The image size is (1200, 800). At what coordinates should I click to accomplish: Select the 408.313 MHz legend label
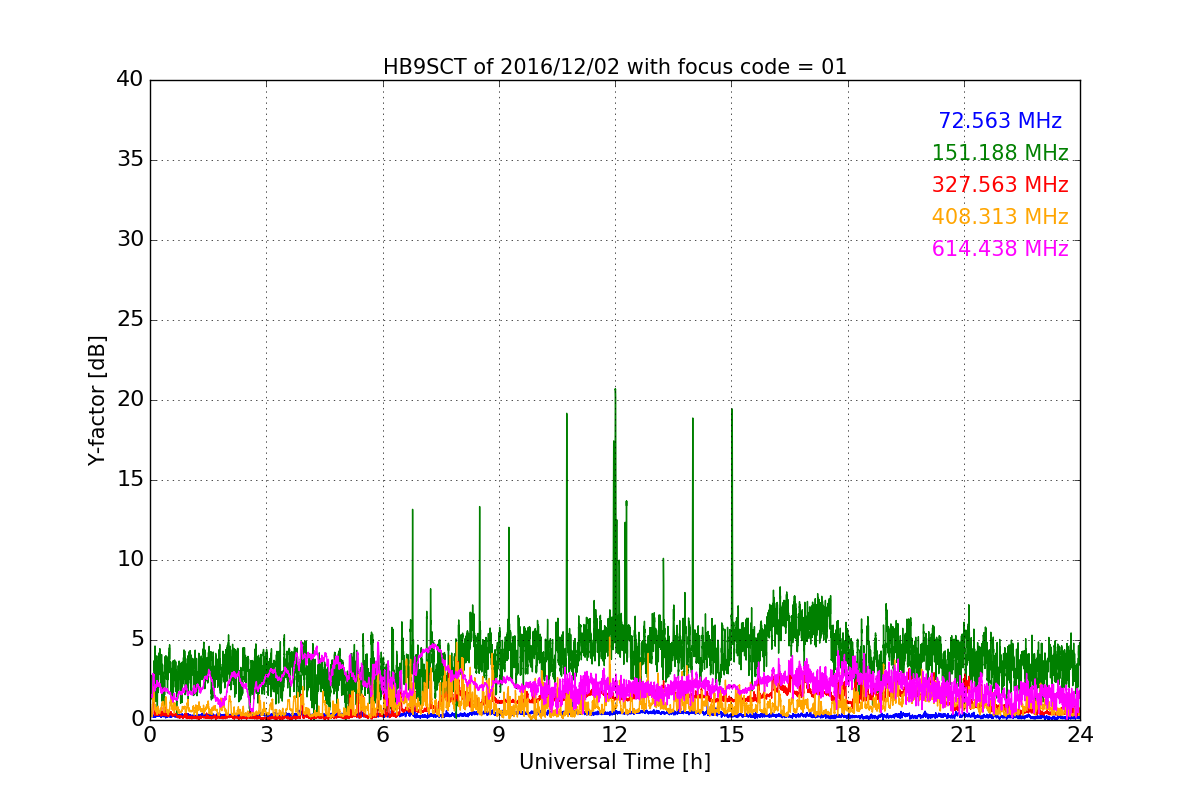click(x=1000, y=217)
